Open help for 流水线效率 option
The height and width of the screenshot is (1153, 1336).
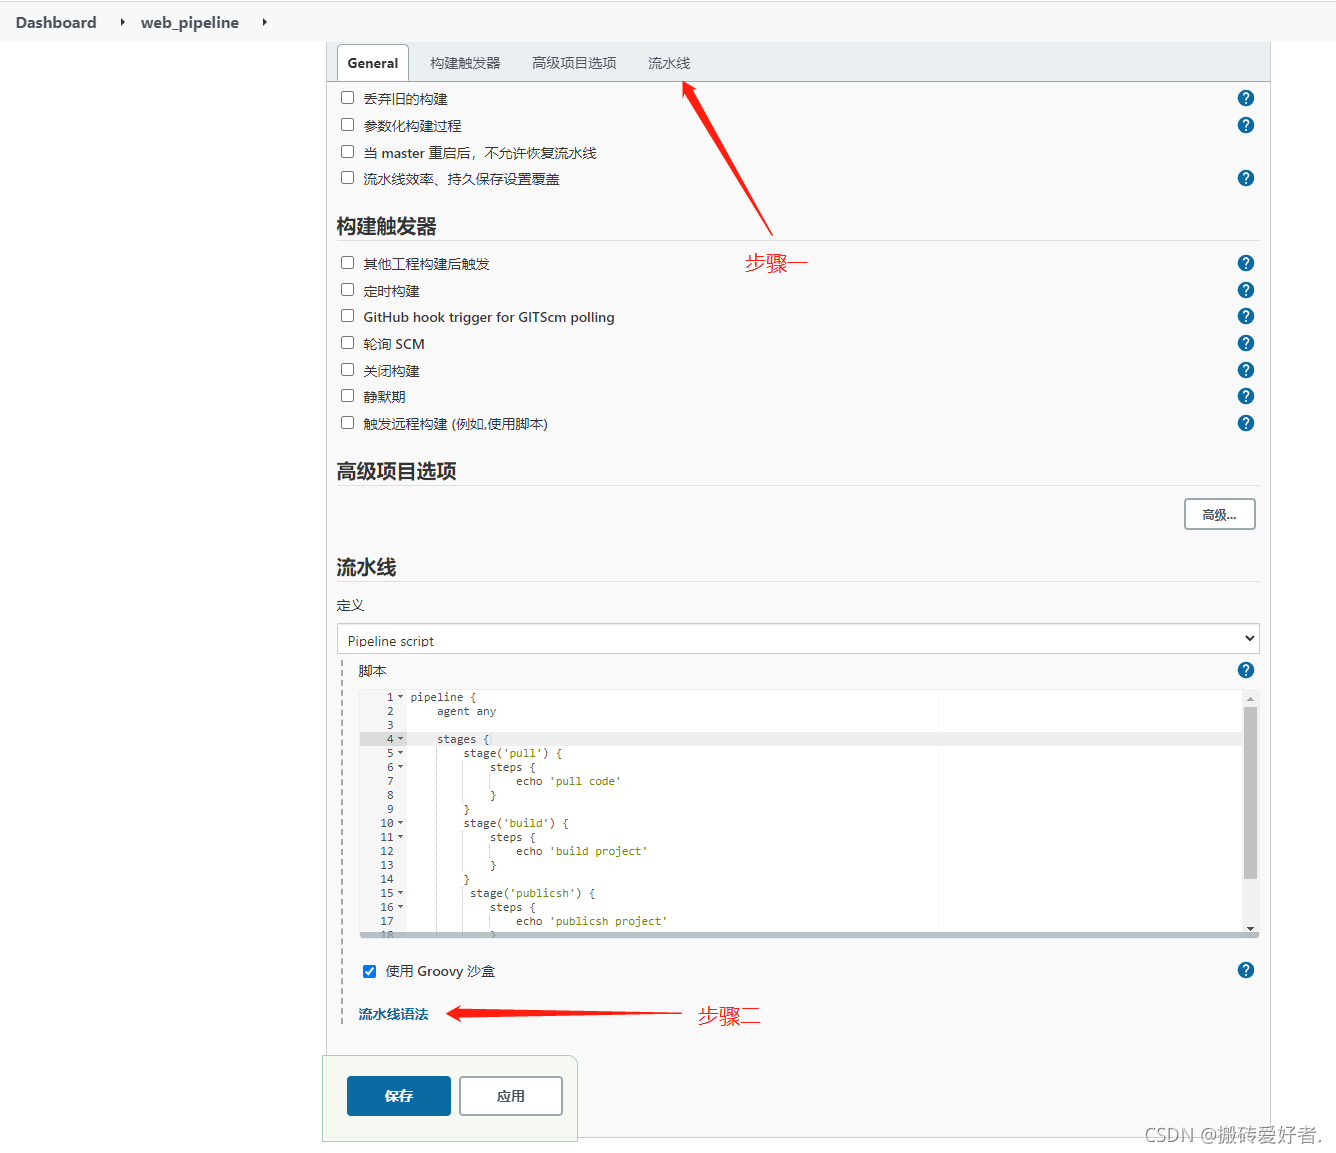pos(1245,178)
